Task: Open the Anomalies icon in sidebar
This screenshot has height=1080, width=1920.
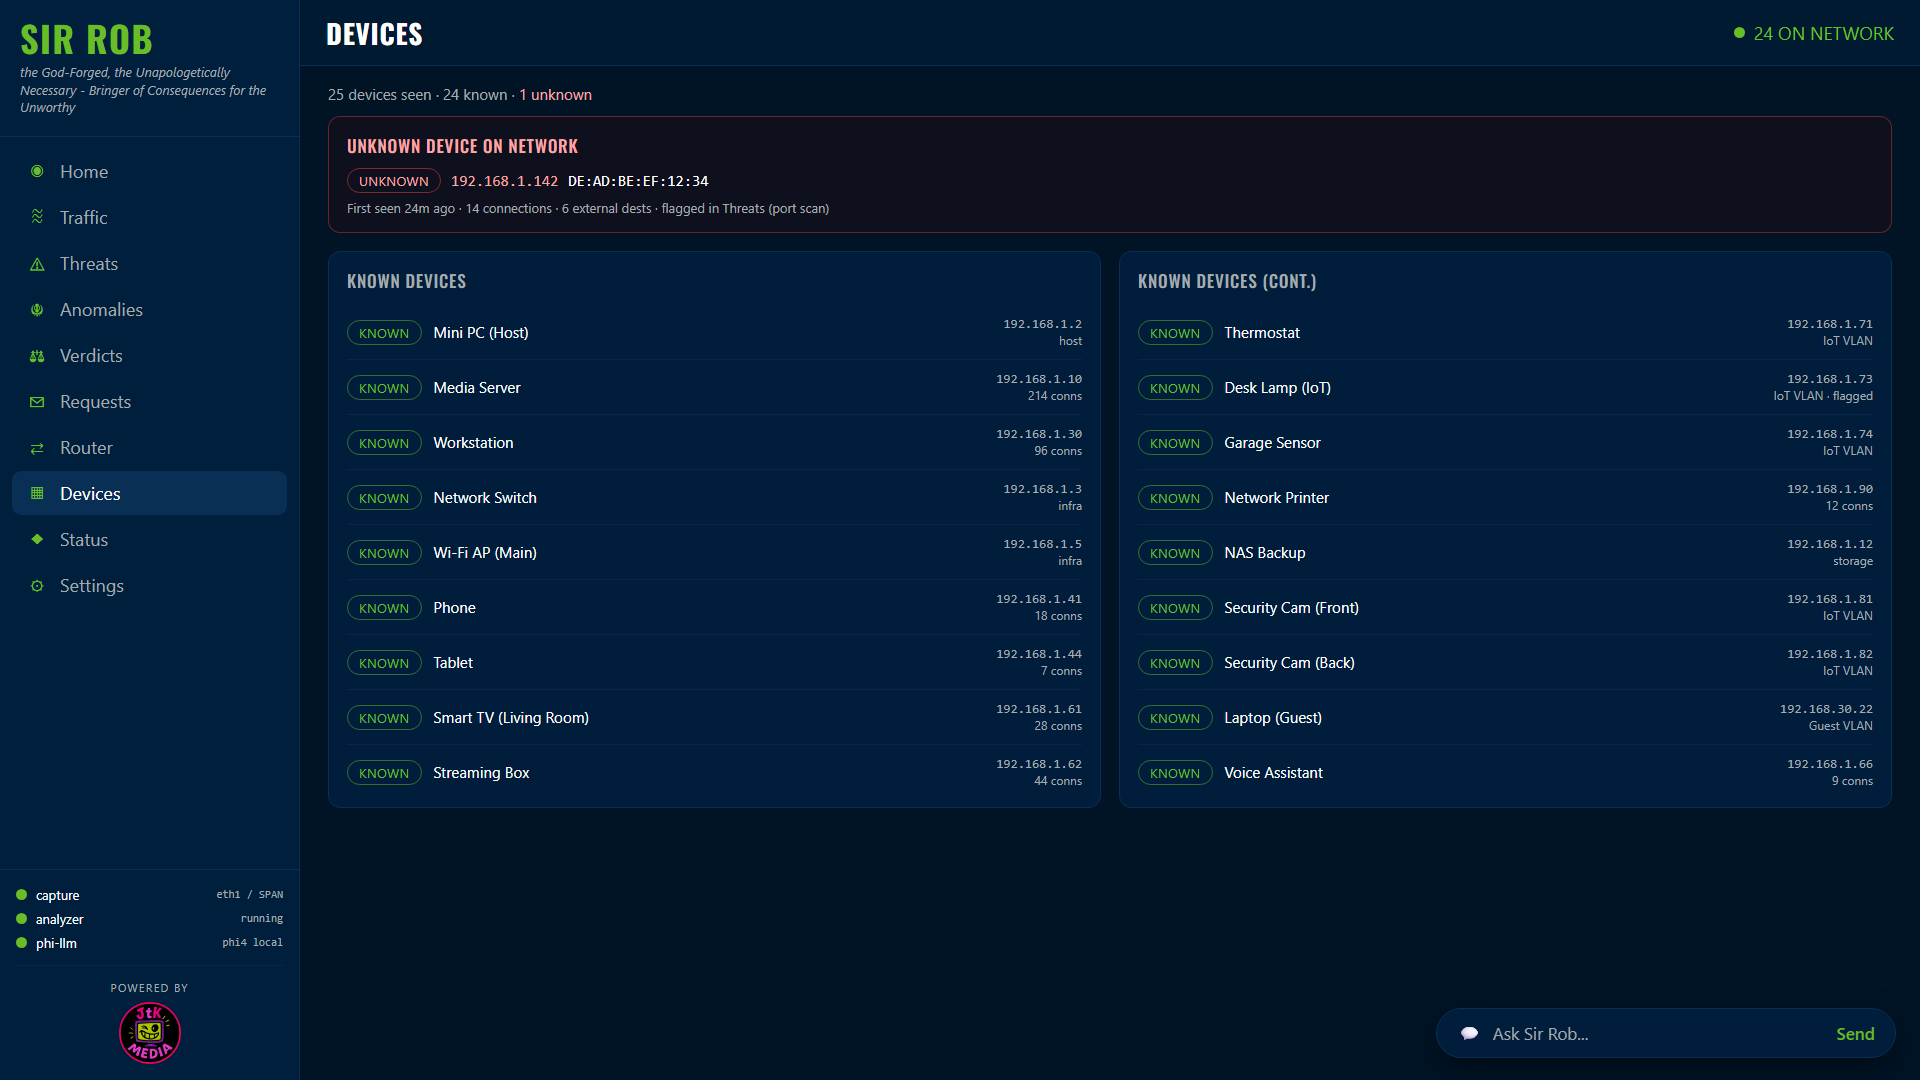Action: pos(37,310)
